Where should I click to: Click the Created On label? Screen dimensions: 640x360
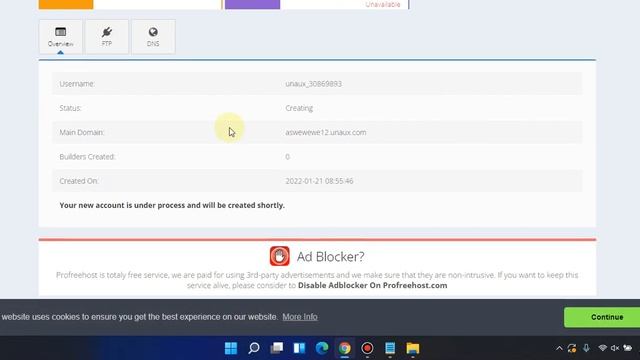pyautogui.click(x=79, y=181)
